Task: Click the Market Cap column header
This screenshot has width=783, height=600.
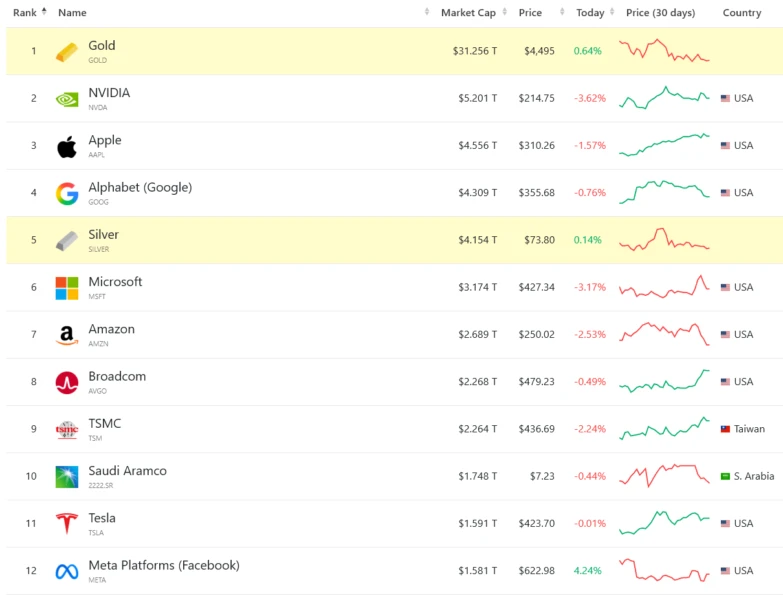Action: click(468, 13)
